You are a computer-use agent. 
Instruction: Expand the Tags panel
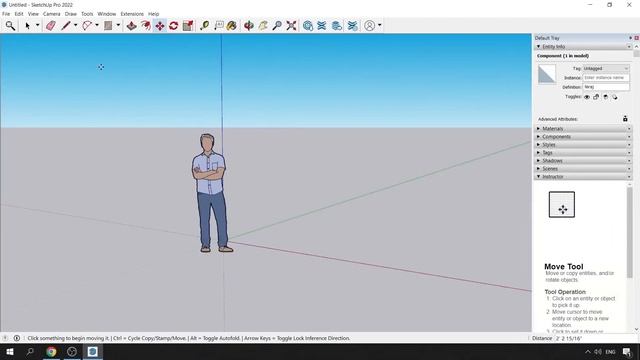583,153
